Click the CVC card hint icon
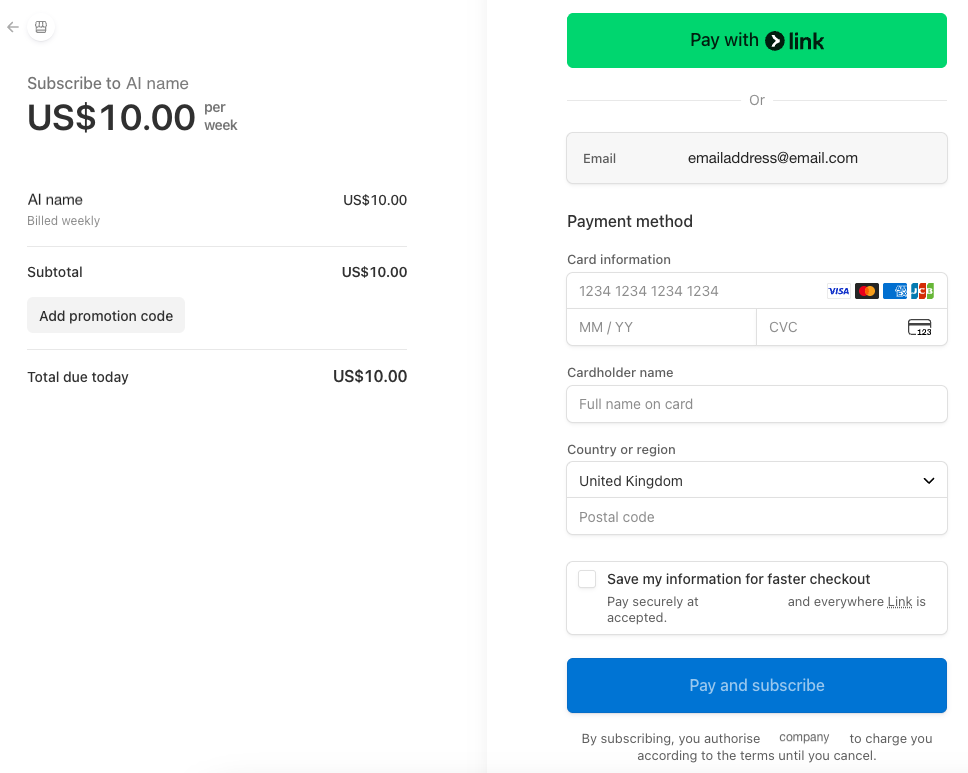This screenshot has width=968, height=773. tap(919, 327)
